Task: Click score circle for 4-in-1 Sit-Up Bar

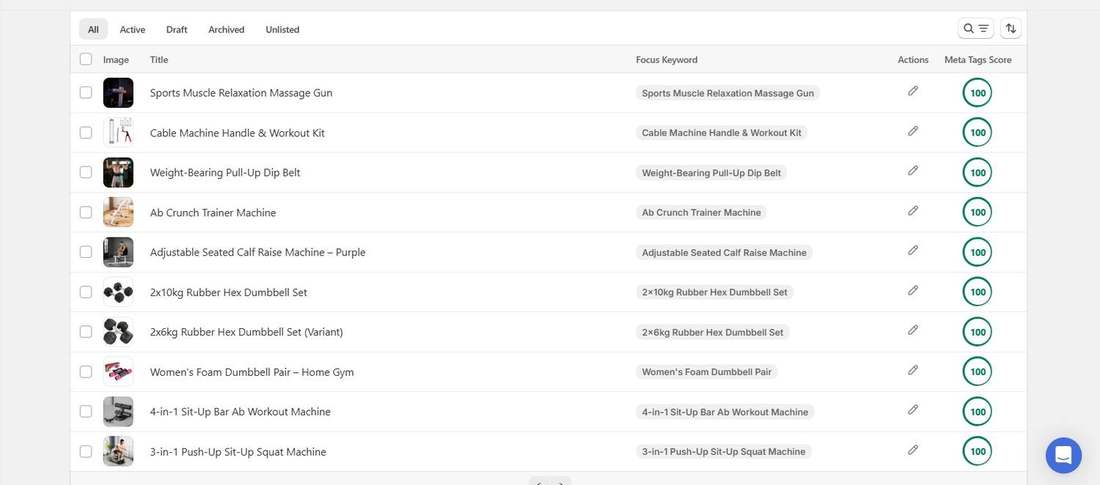Action: point(977,411)
